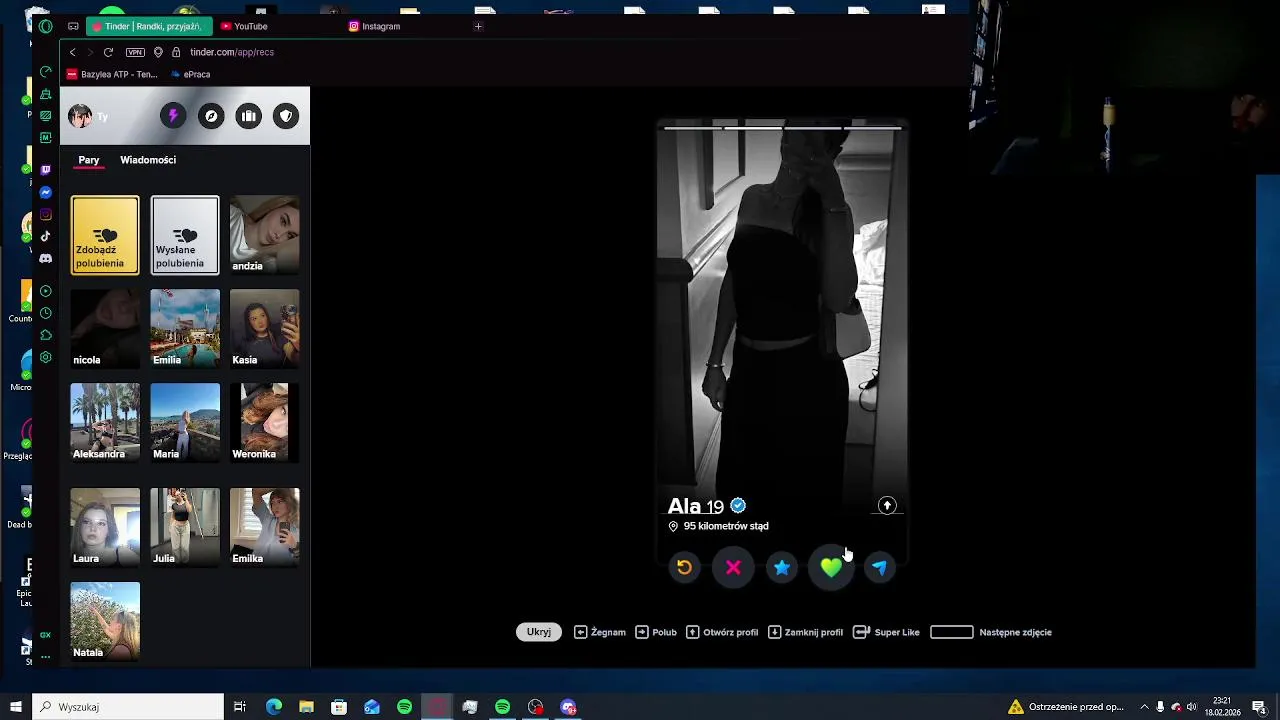Click the Wyszukaj taskbar search box
The image size is (1280, 720).
pyautogui.click(x=128, y=707)
